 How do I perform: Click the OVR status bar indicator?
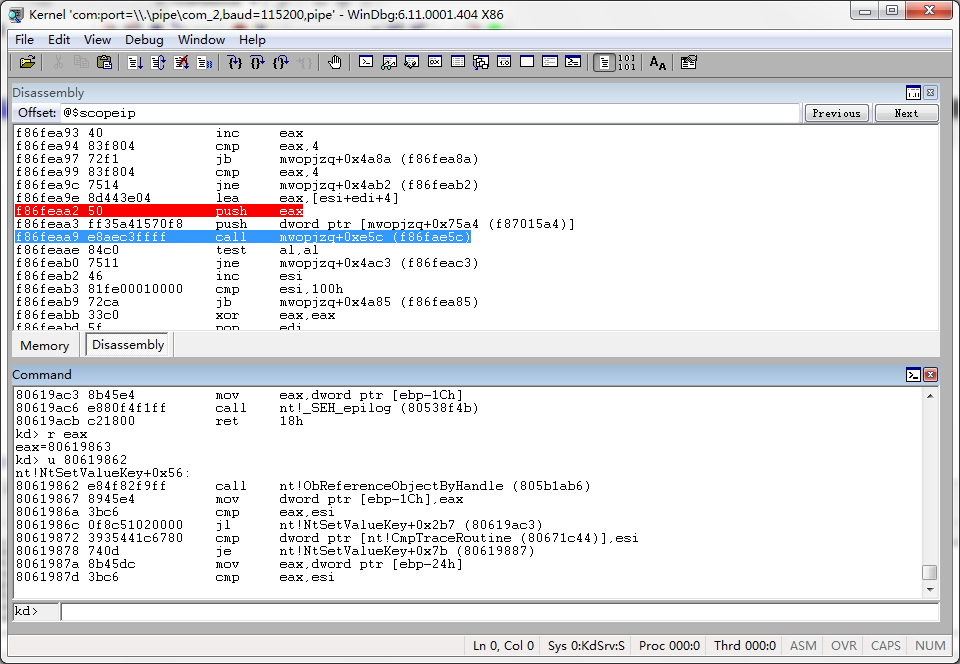(844, 646)
